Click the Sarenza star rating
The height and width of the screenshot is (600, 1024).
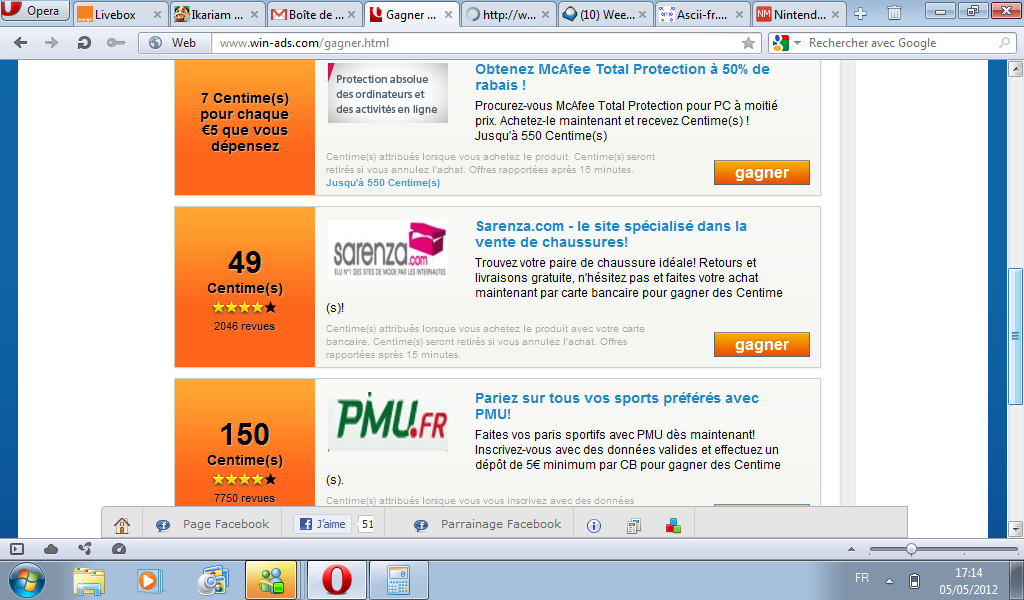tap(244, 307)
